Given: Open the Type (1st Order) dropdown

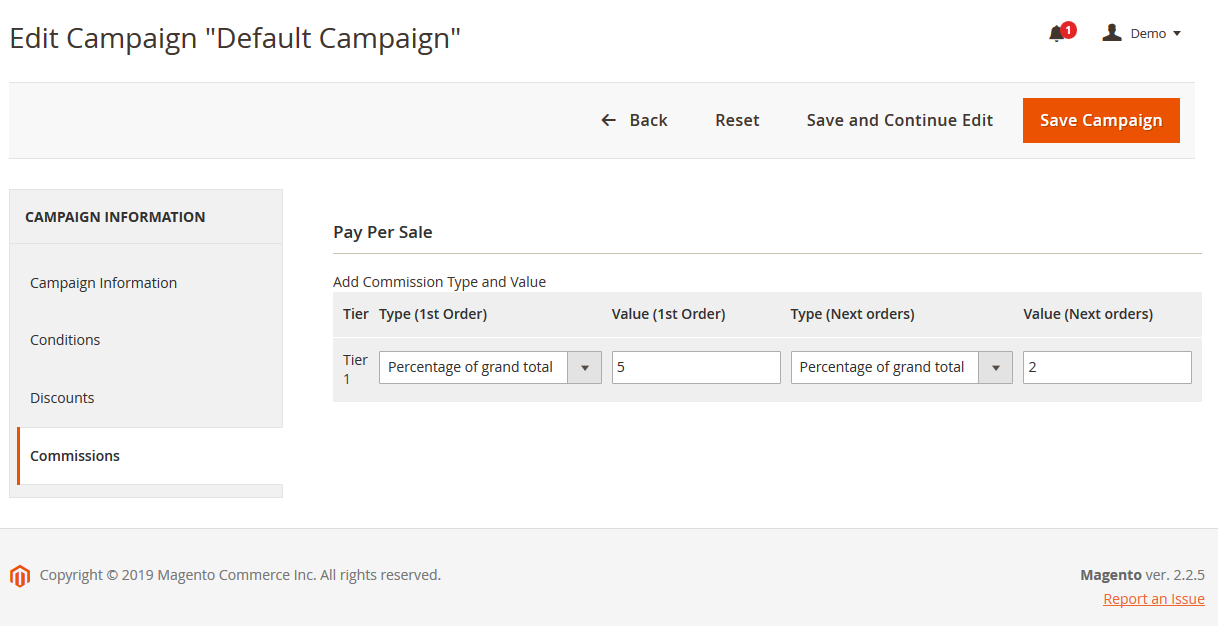Looking at the screenshot, I should pos(490,367).
